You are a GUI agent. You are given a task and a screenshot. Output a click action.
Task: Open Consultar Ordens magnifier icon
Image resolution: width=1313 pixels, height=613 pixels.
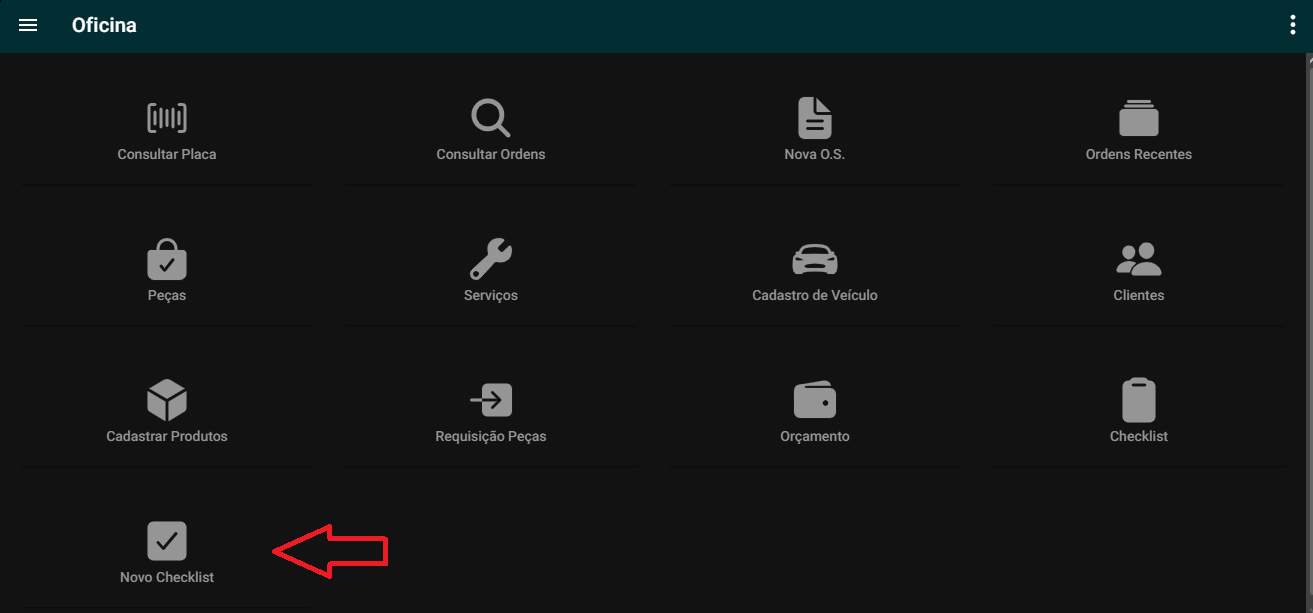pos(491,118)
